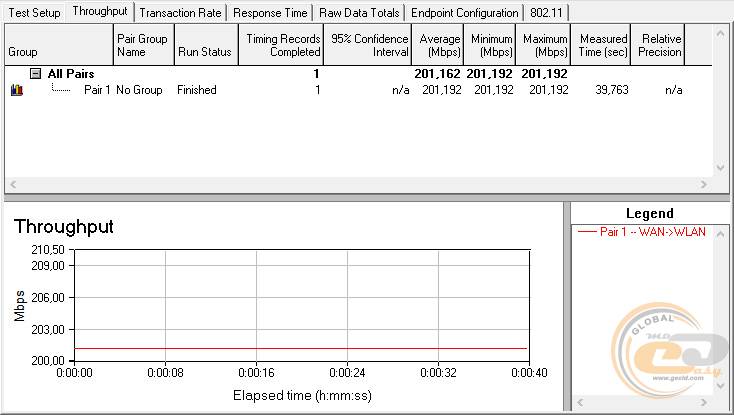The width and height of the screenshot is (734, 415).
Task: Switch to the Test Setup tab
Action: [x=34, y=13]
